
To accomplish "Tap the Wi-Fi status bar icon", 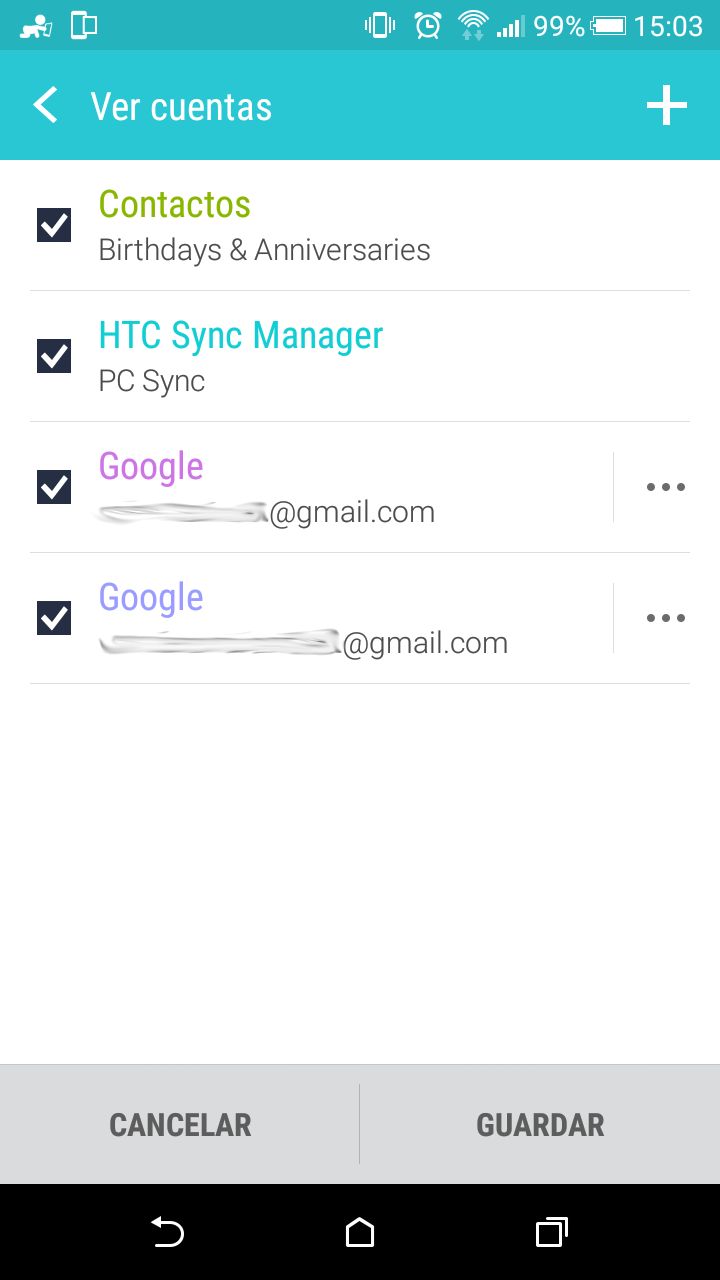I will [x=472, y=25].
